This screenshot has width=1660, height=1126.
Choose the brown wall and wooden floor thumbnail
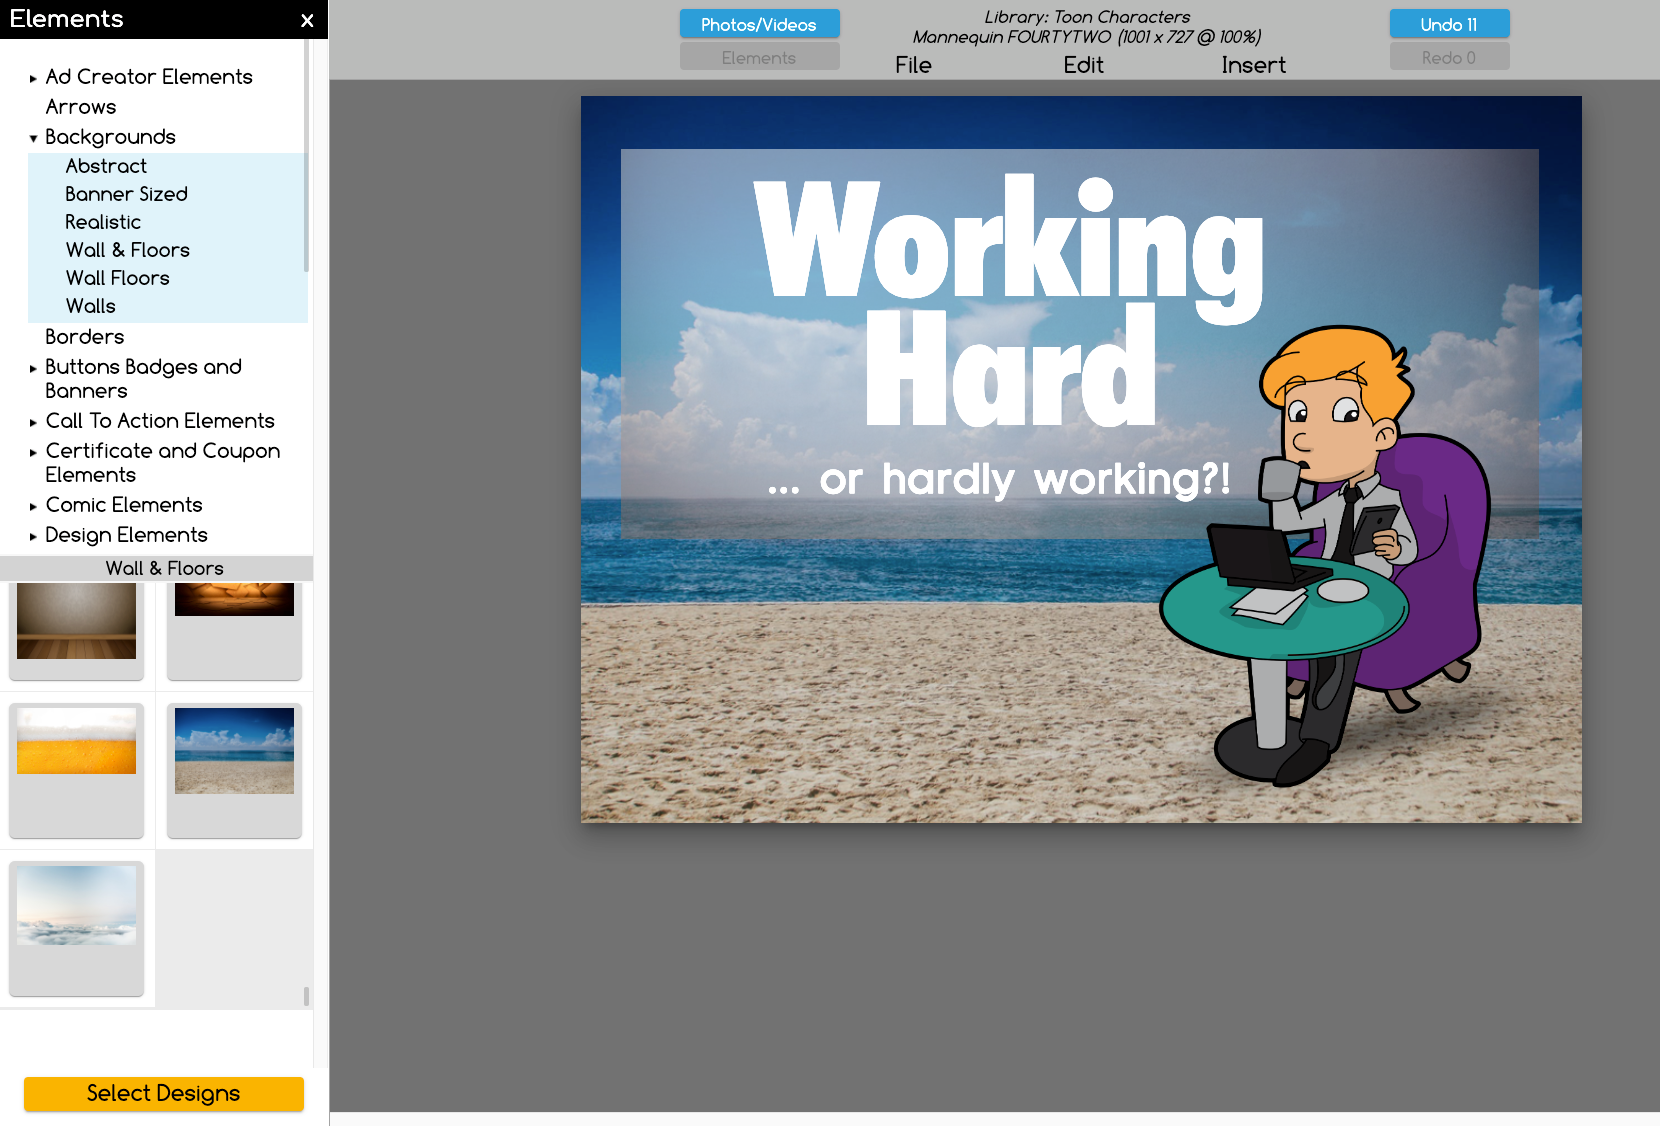(x=76, y=621)
